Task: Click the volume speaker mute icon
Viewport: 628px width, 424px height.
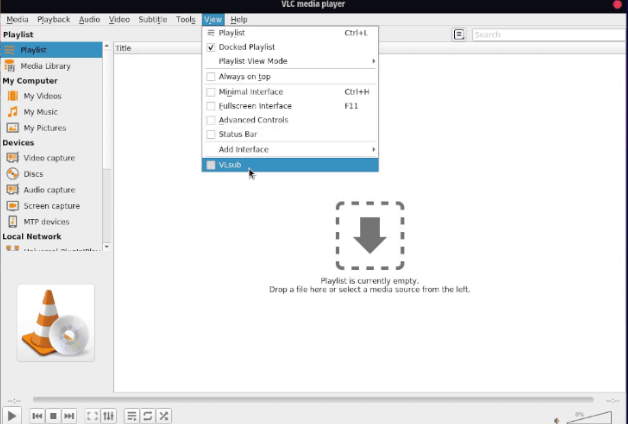Action: click(557, 420)
